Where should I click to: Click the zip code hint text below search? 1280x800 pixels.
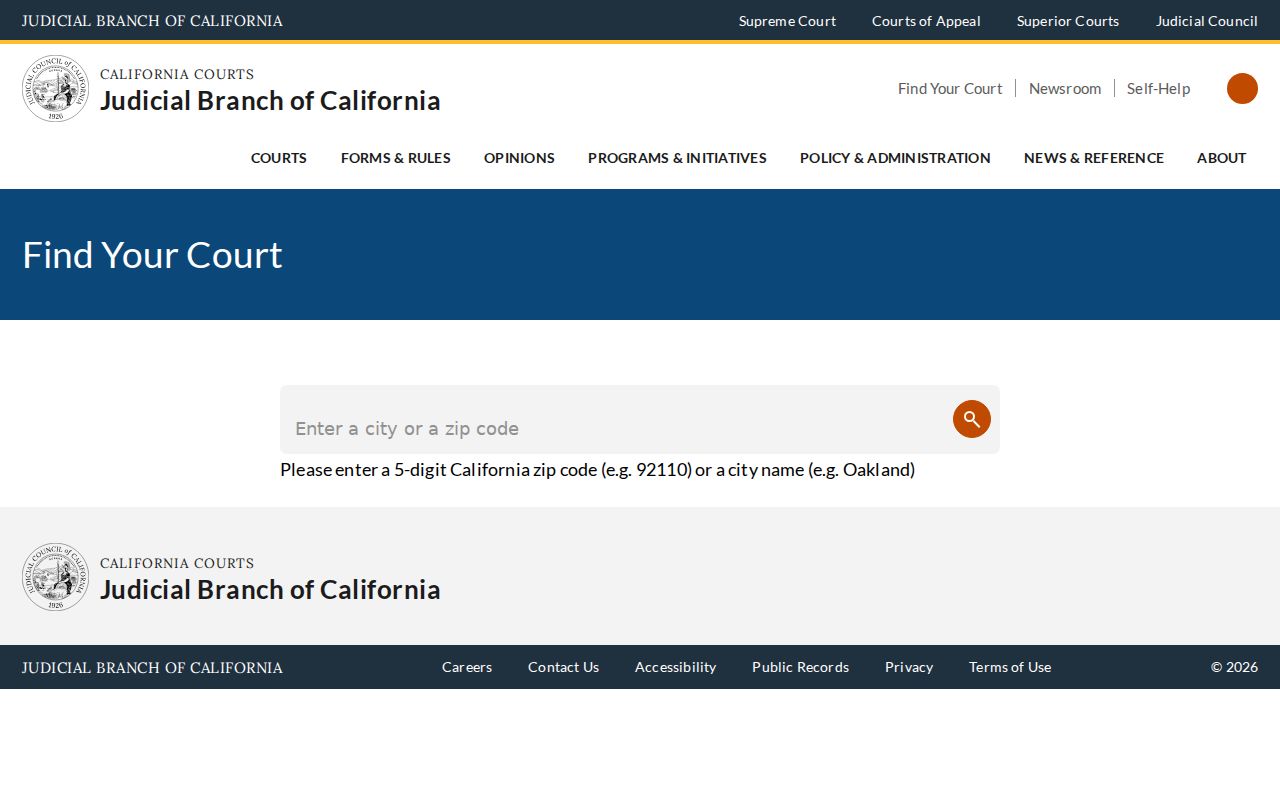click(597, 469)
